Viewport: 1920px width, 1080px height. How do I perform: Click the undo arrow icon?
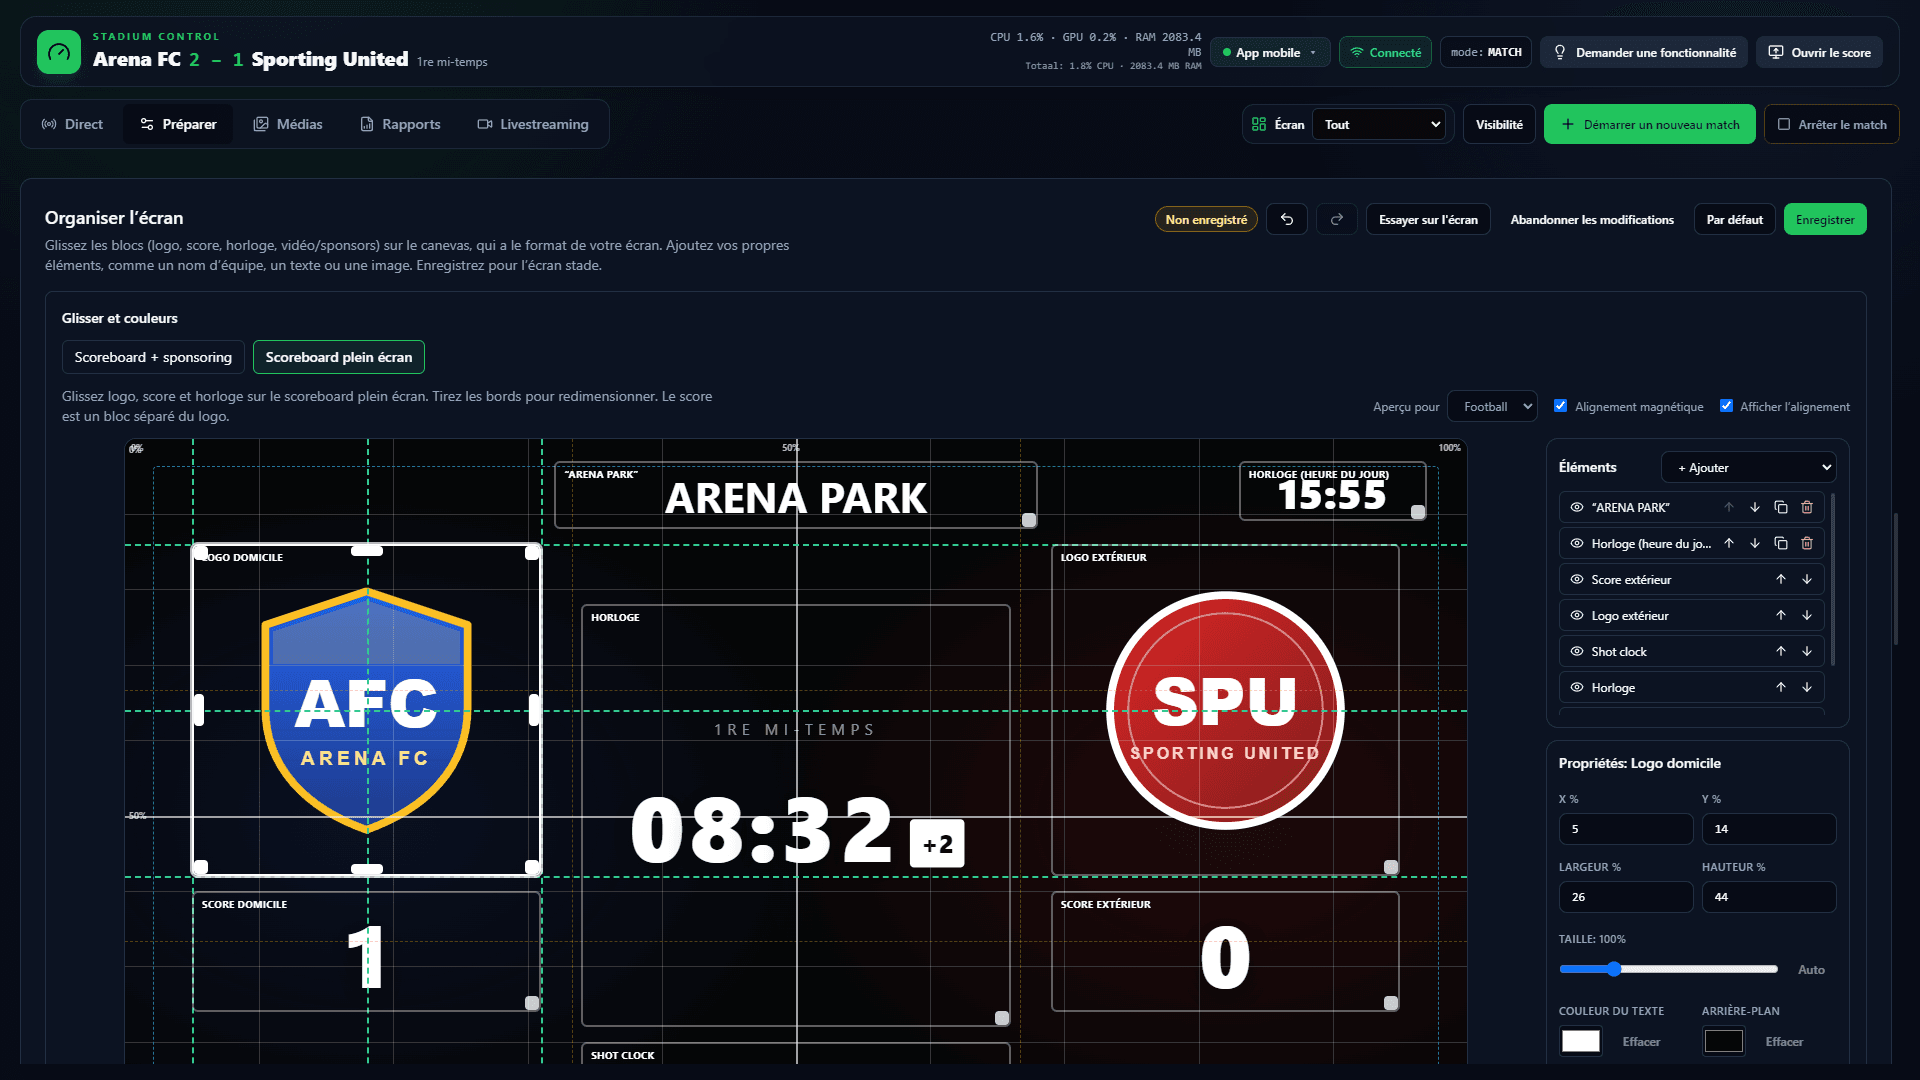tap(1287, 219)
